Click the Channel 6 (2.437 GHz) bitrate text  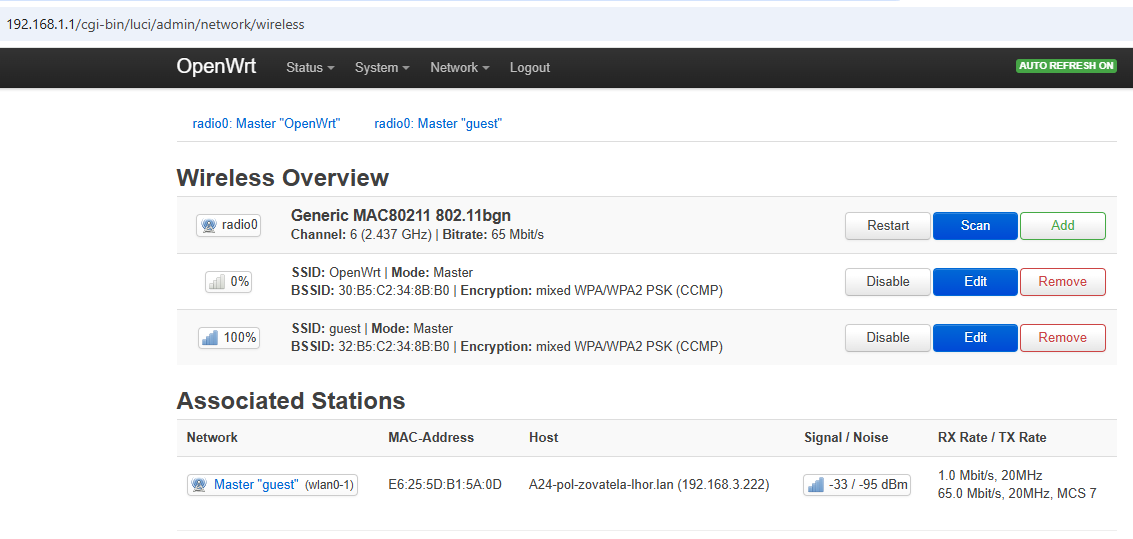(x=417, y=235)
